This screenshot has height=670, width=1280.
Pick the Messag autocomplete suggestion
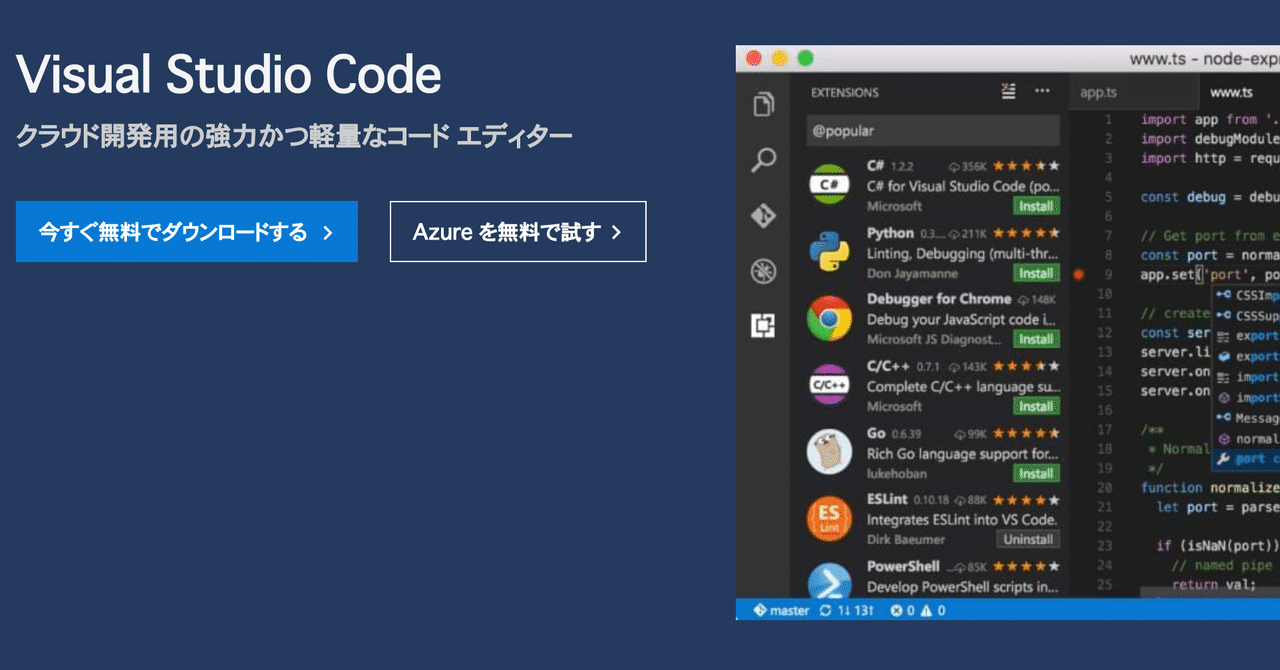pyautogui.click(x=1246, y=418)
